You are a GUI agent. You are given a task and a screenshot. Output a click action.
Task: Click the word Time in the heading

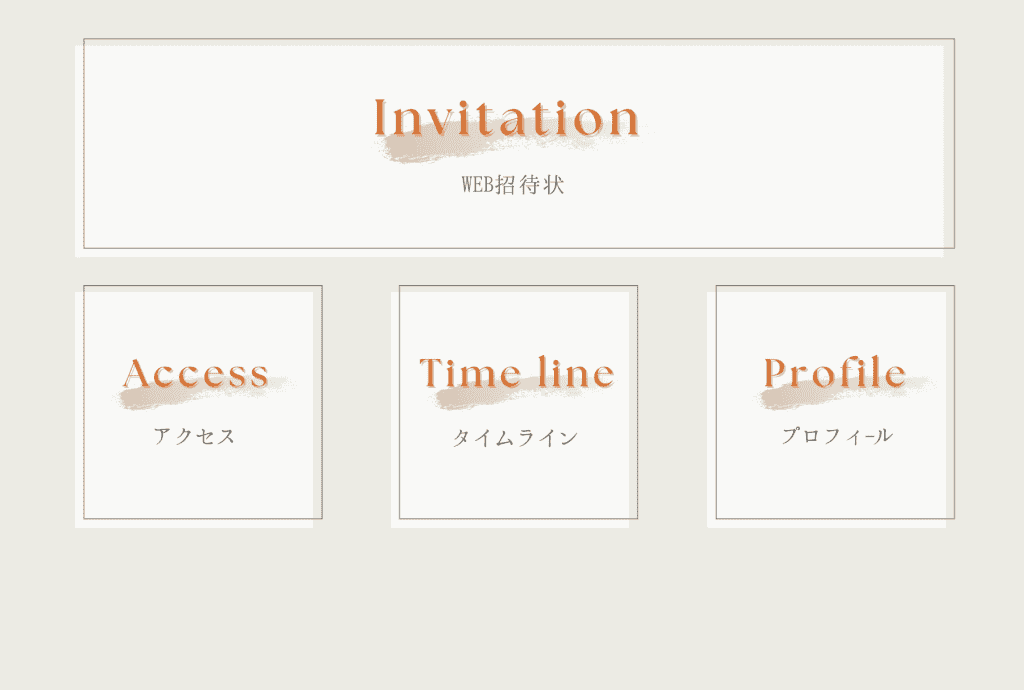(467, 373)
